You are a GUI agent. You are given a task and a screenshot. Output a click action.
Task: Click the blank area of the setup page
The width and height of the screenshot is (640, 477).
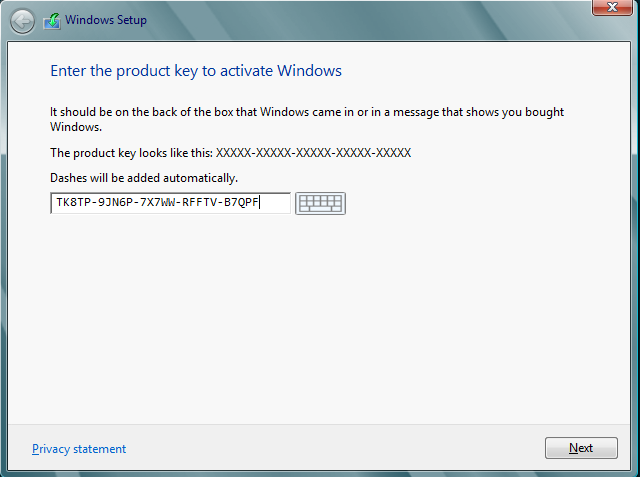click(318, 318)
